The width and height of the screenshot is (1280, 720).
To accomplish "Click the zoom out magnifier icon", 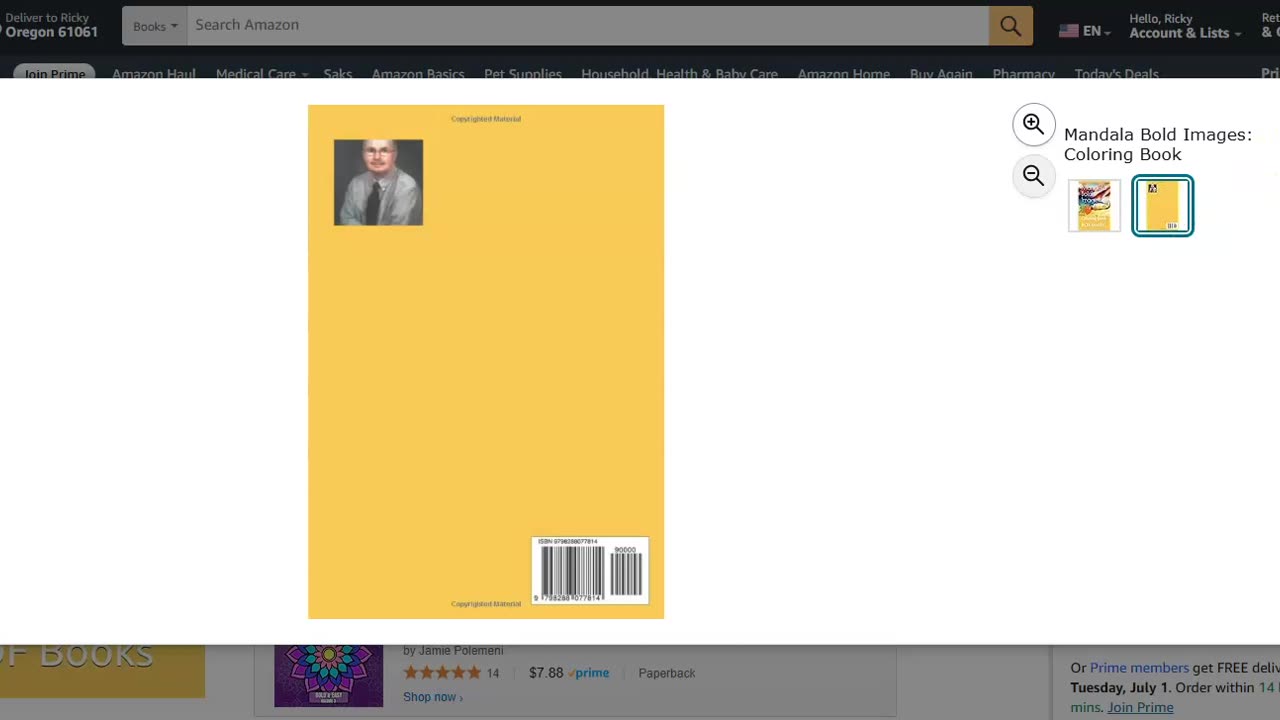I will coord(1034,177).
